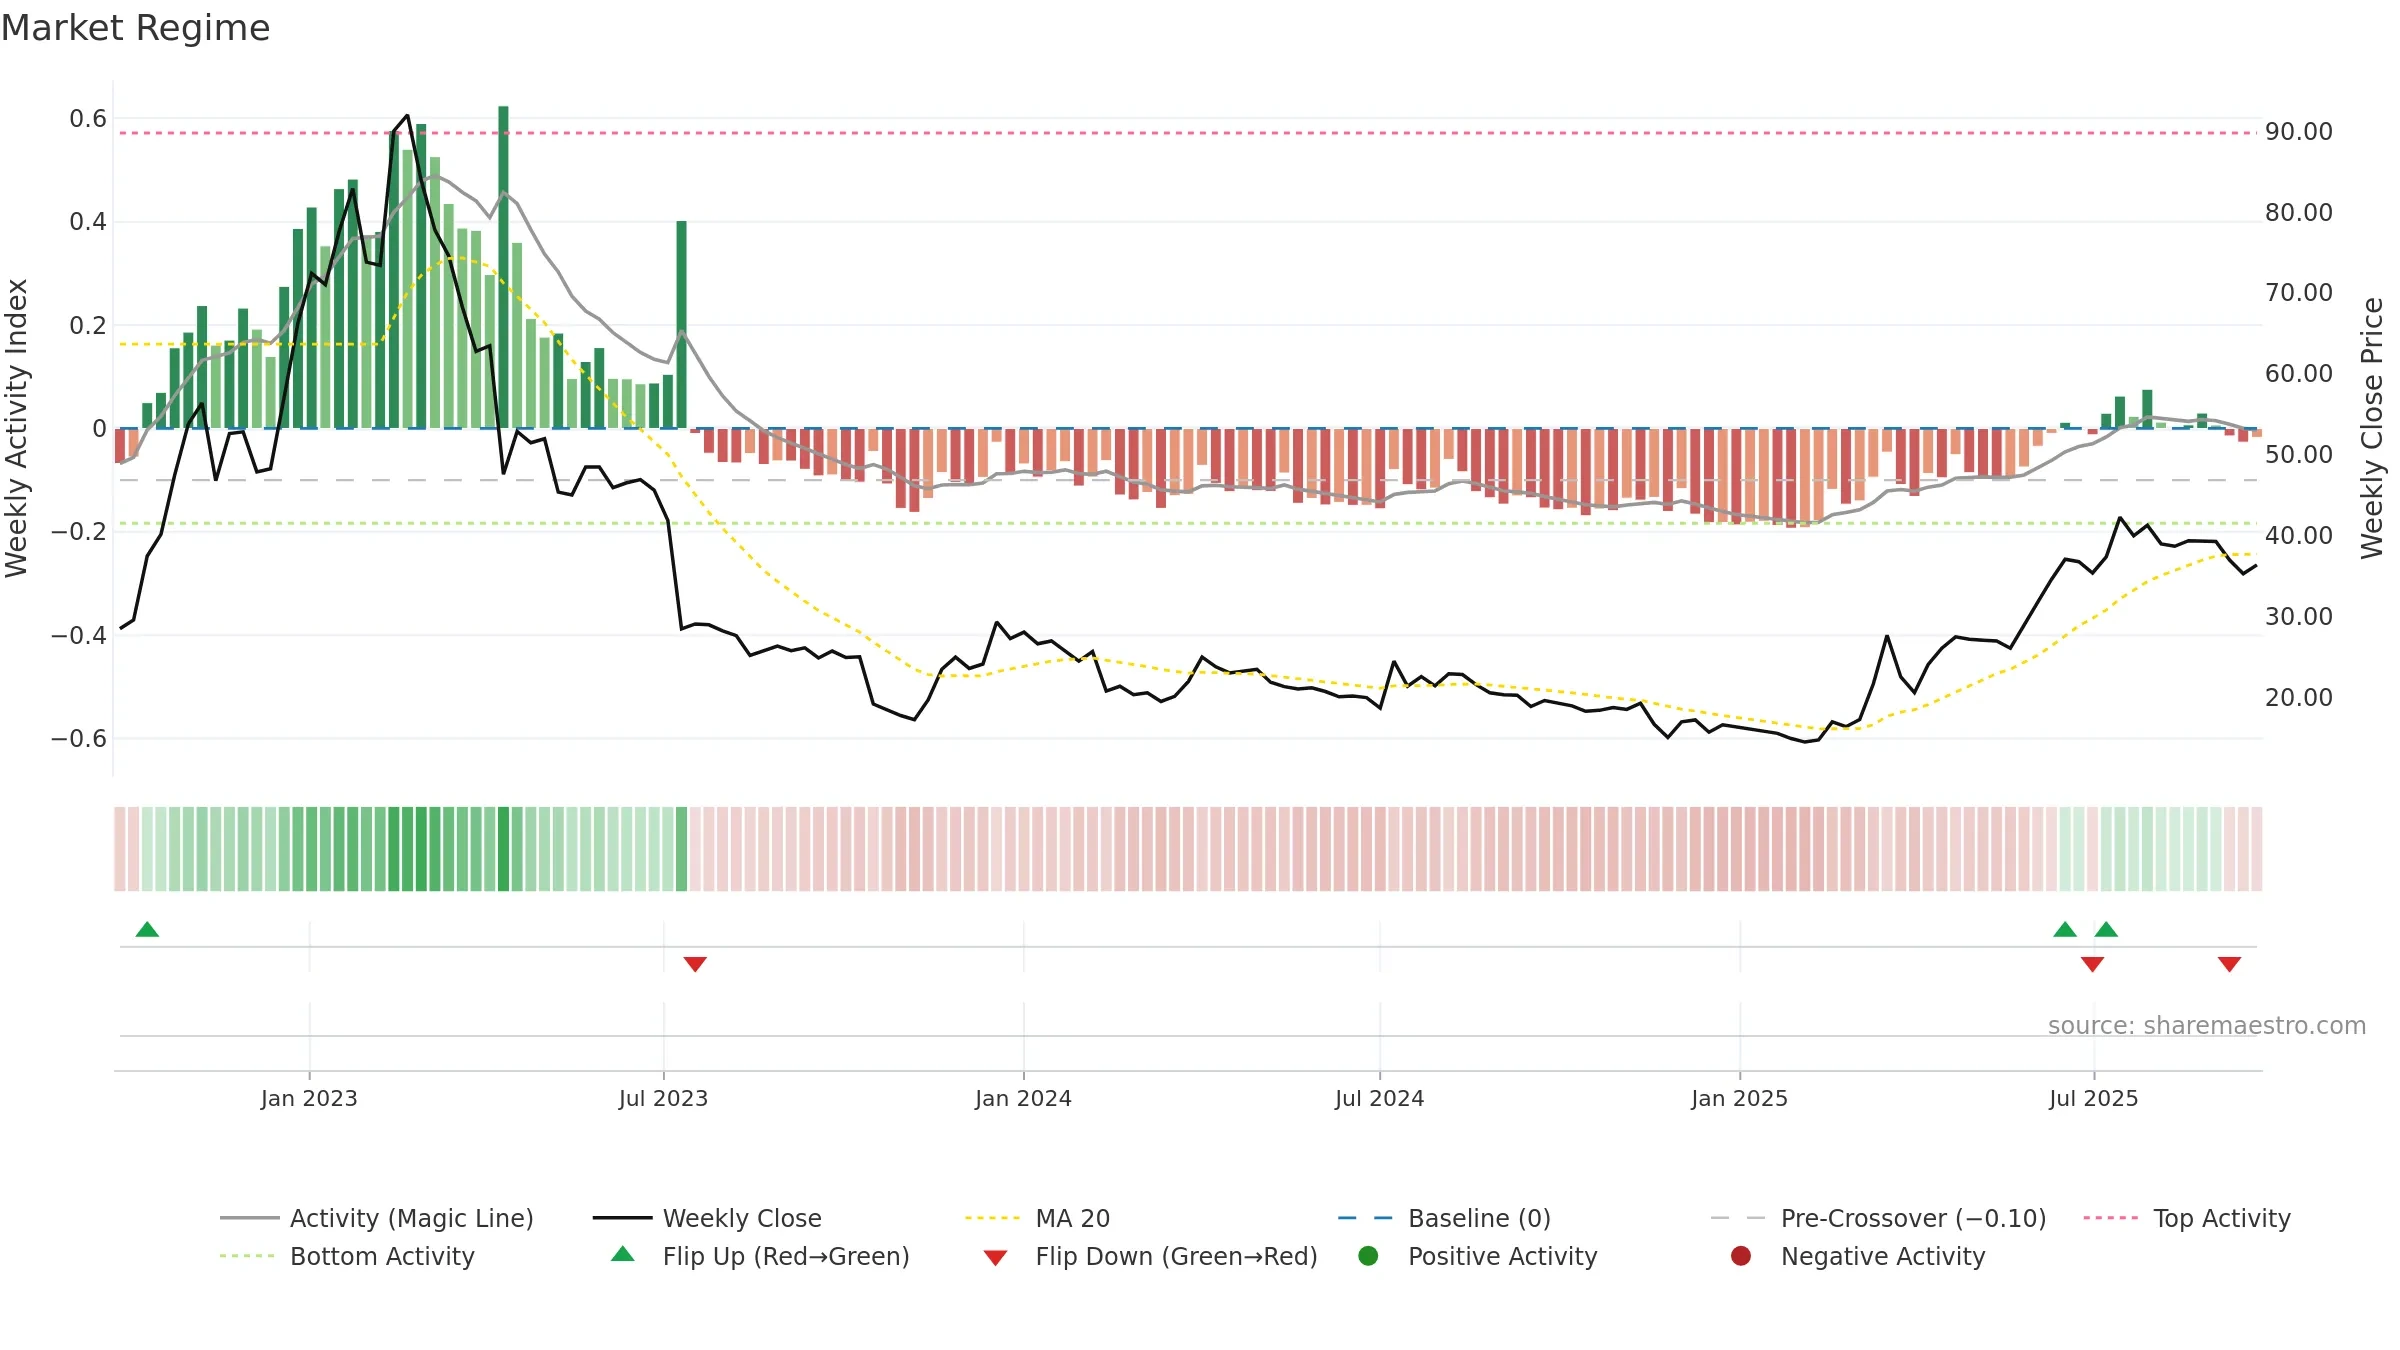The image size is (2400, 1350).
Task: Click the −0.6 activity axis tick
Action: click(x=79, y=739)
